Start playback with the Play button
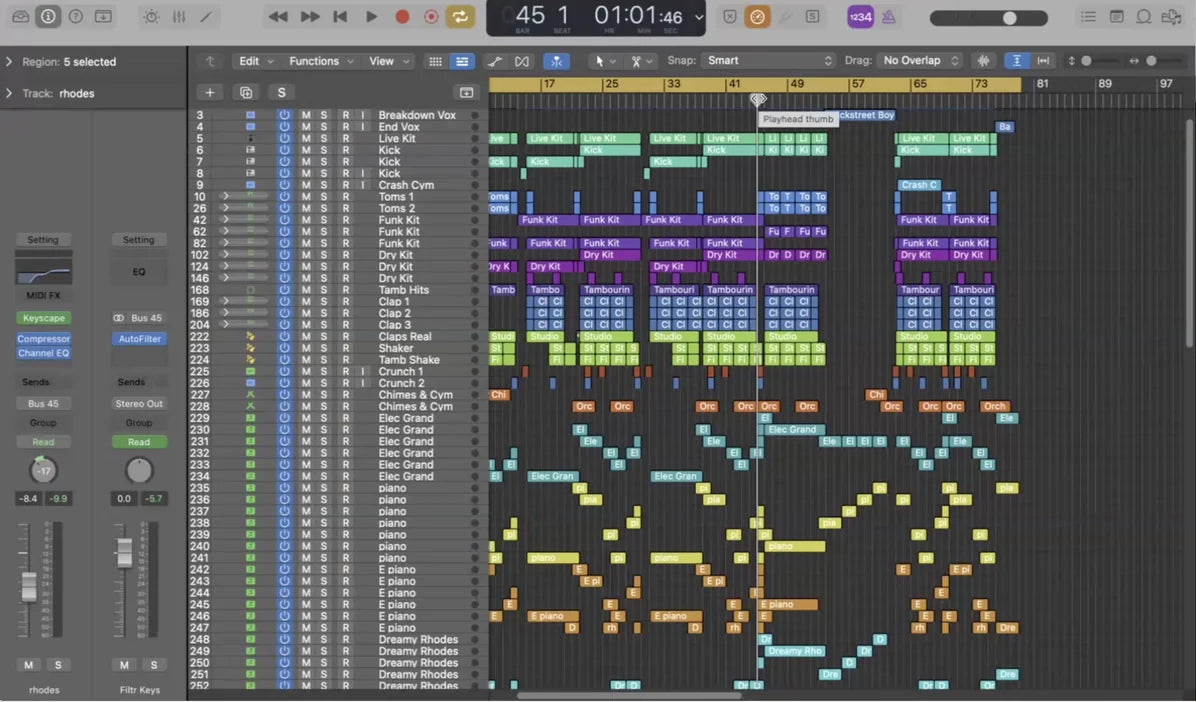The image size is (1196, 702). click(x=371, y=16)
